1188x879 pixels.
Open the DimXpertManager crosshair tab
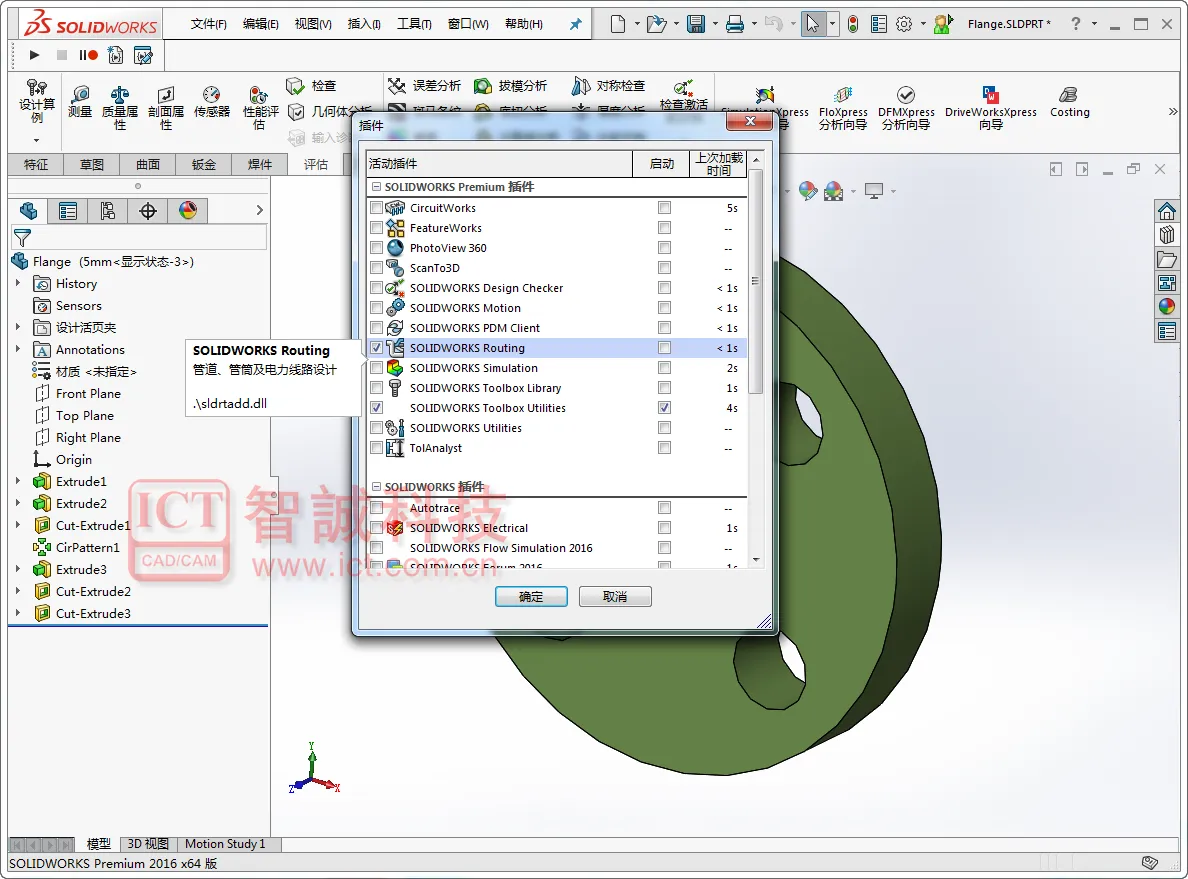click(x=148, y=211)
